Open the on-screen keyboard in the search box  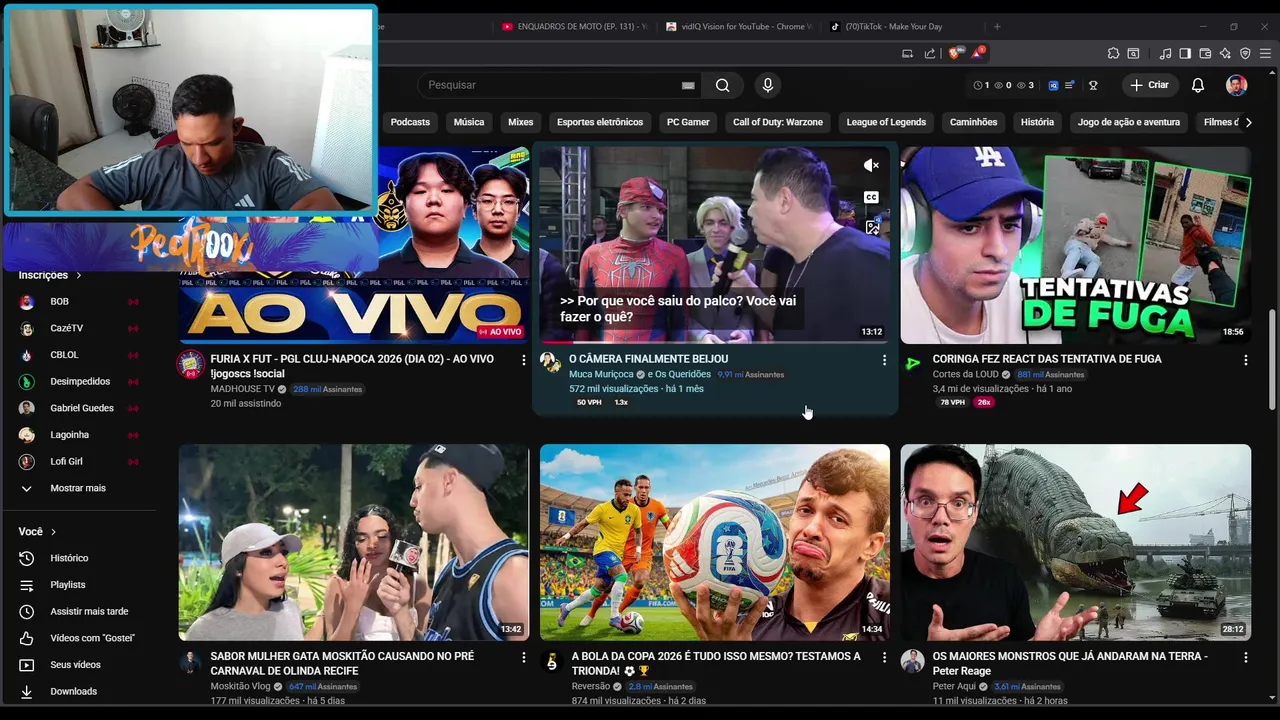(x=688, y=86)
